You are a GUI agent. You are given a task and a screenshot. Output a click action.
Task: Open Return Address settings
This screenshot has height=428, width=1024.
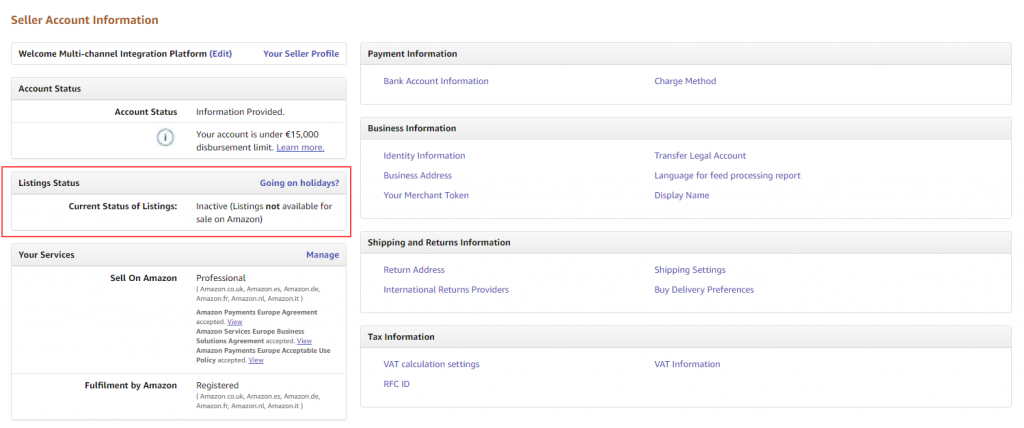click(414, 270)
